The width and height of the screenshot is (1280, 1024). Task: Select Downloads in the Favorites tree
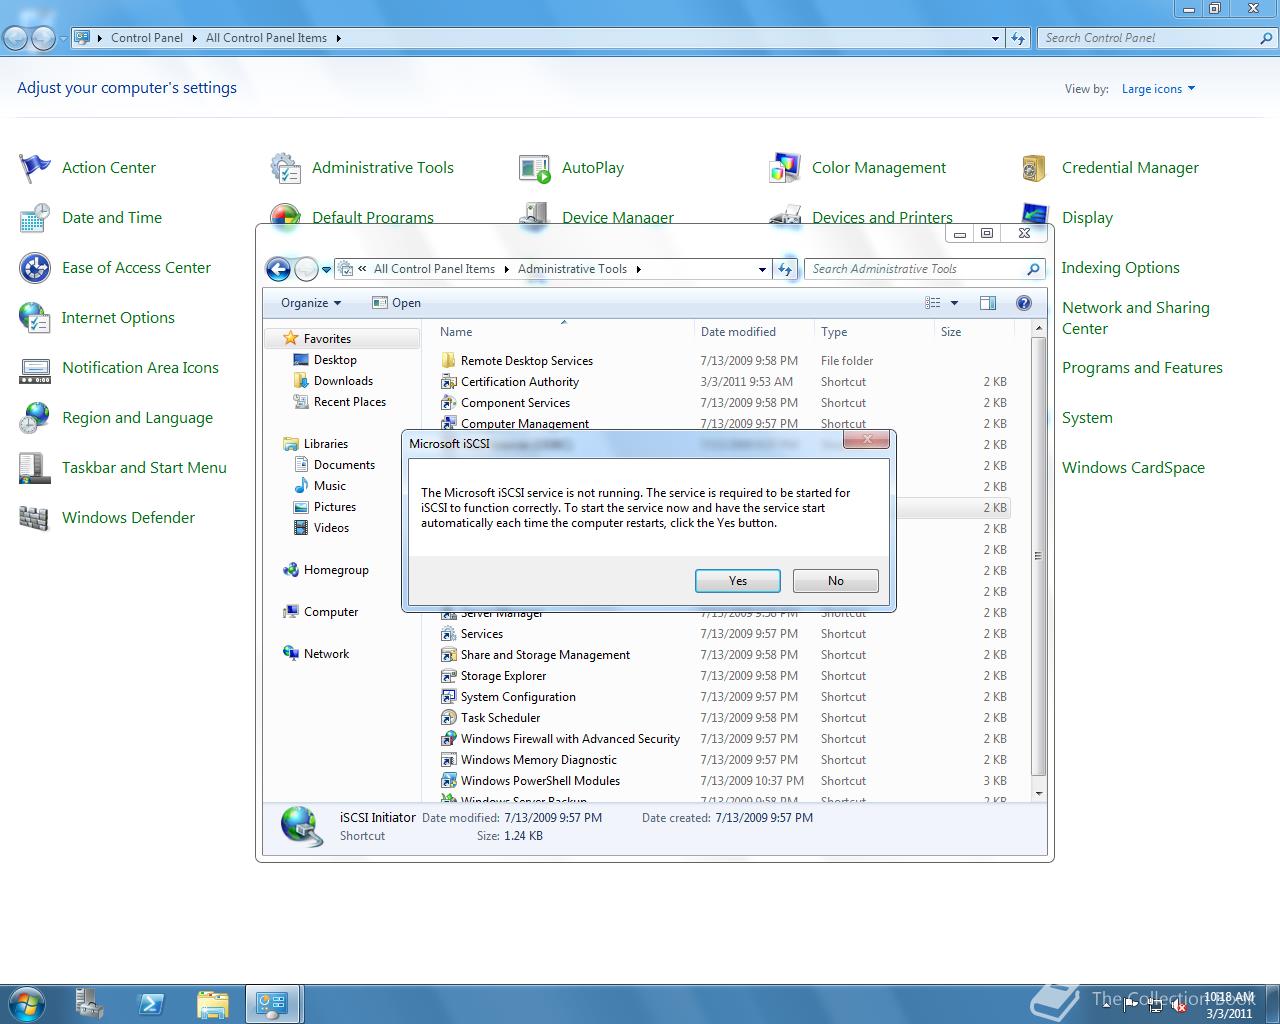click(343, 381)
